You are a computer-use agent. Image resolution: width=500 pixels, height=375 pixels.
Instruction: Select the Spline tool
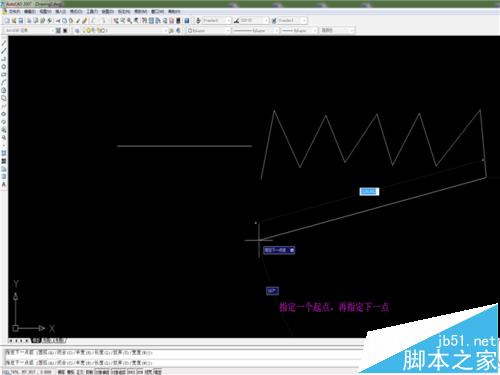pos(4,106)
